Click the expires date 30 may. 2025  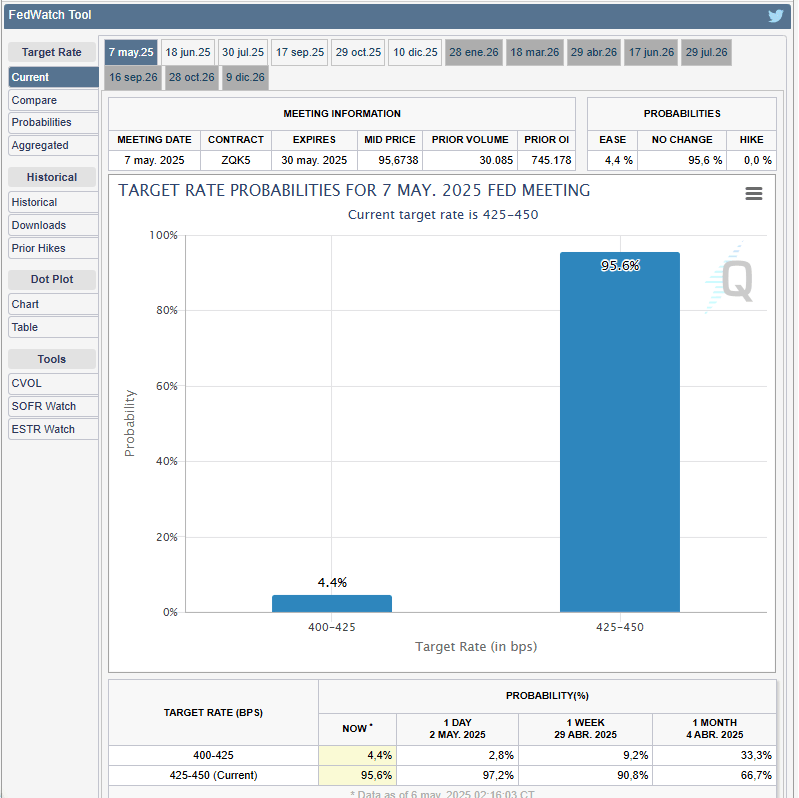pos(314,160)
